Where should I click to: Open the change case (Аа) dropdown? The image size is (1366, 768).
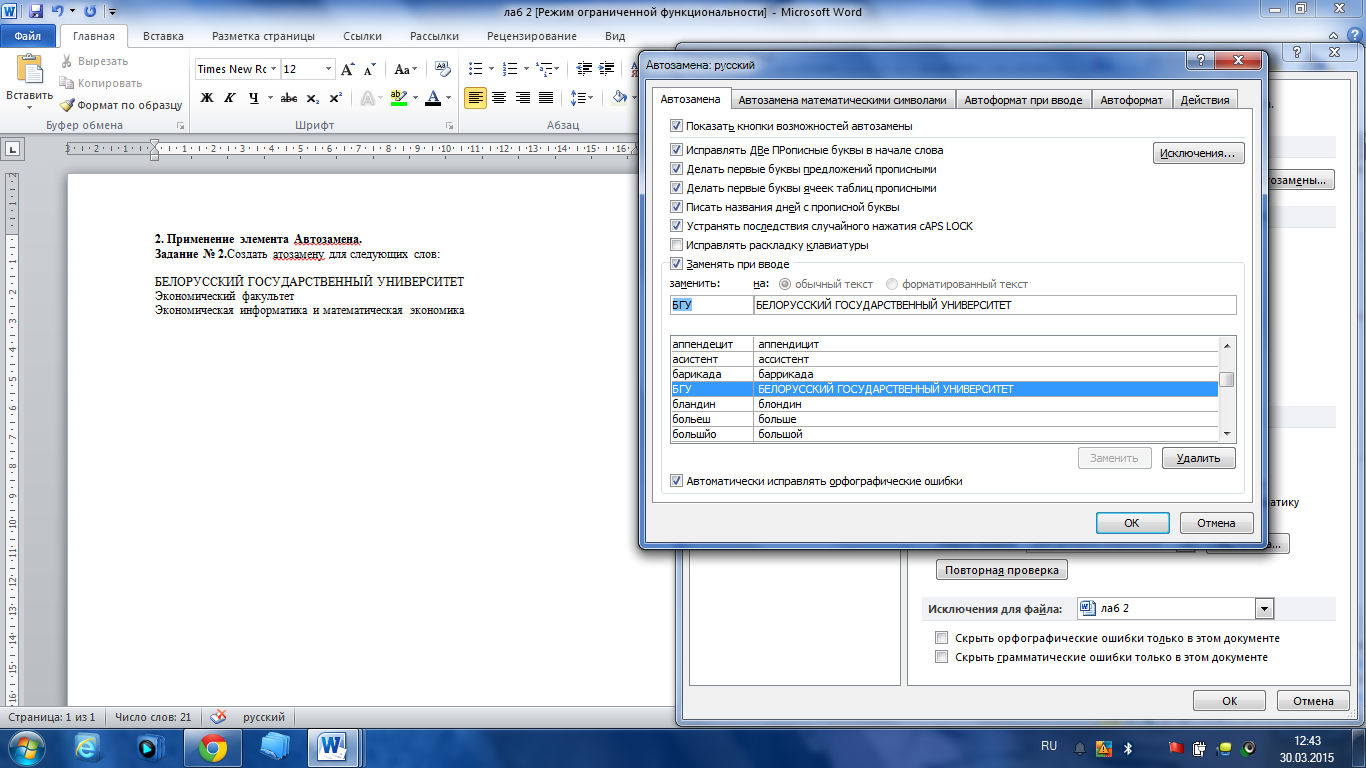(405, 69)
